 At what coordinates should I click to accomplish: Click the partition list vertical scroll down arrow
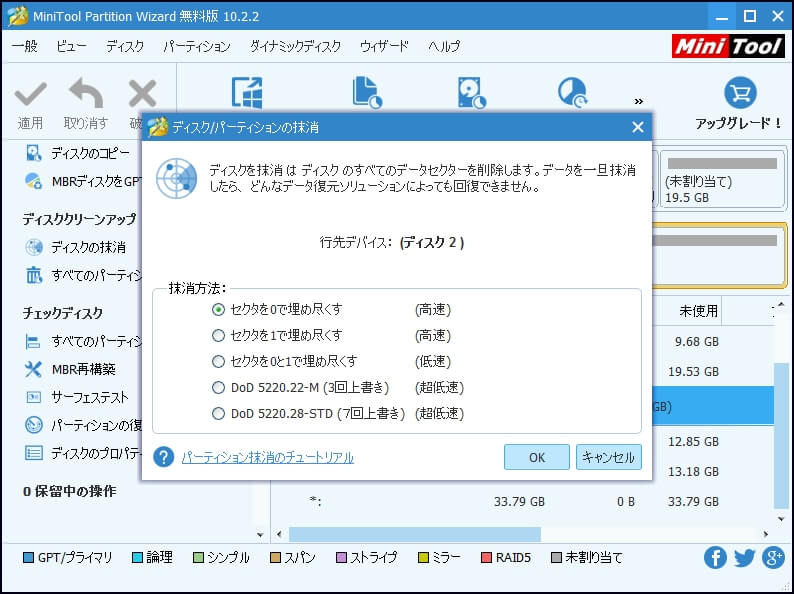click(781, 519)
